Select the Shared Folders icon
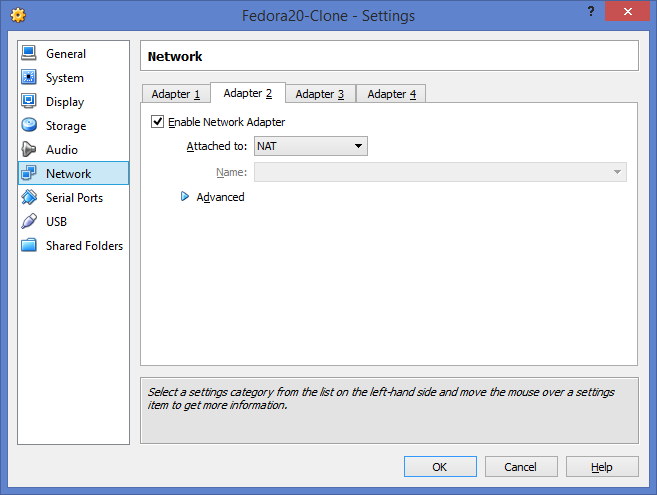The width and height of the screenshot is (657, 495). tap(29, 245)
